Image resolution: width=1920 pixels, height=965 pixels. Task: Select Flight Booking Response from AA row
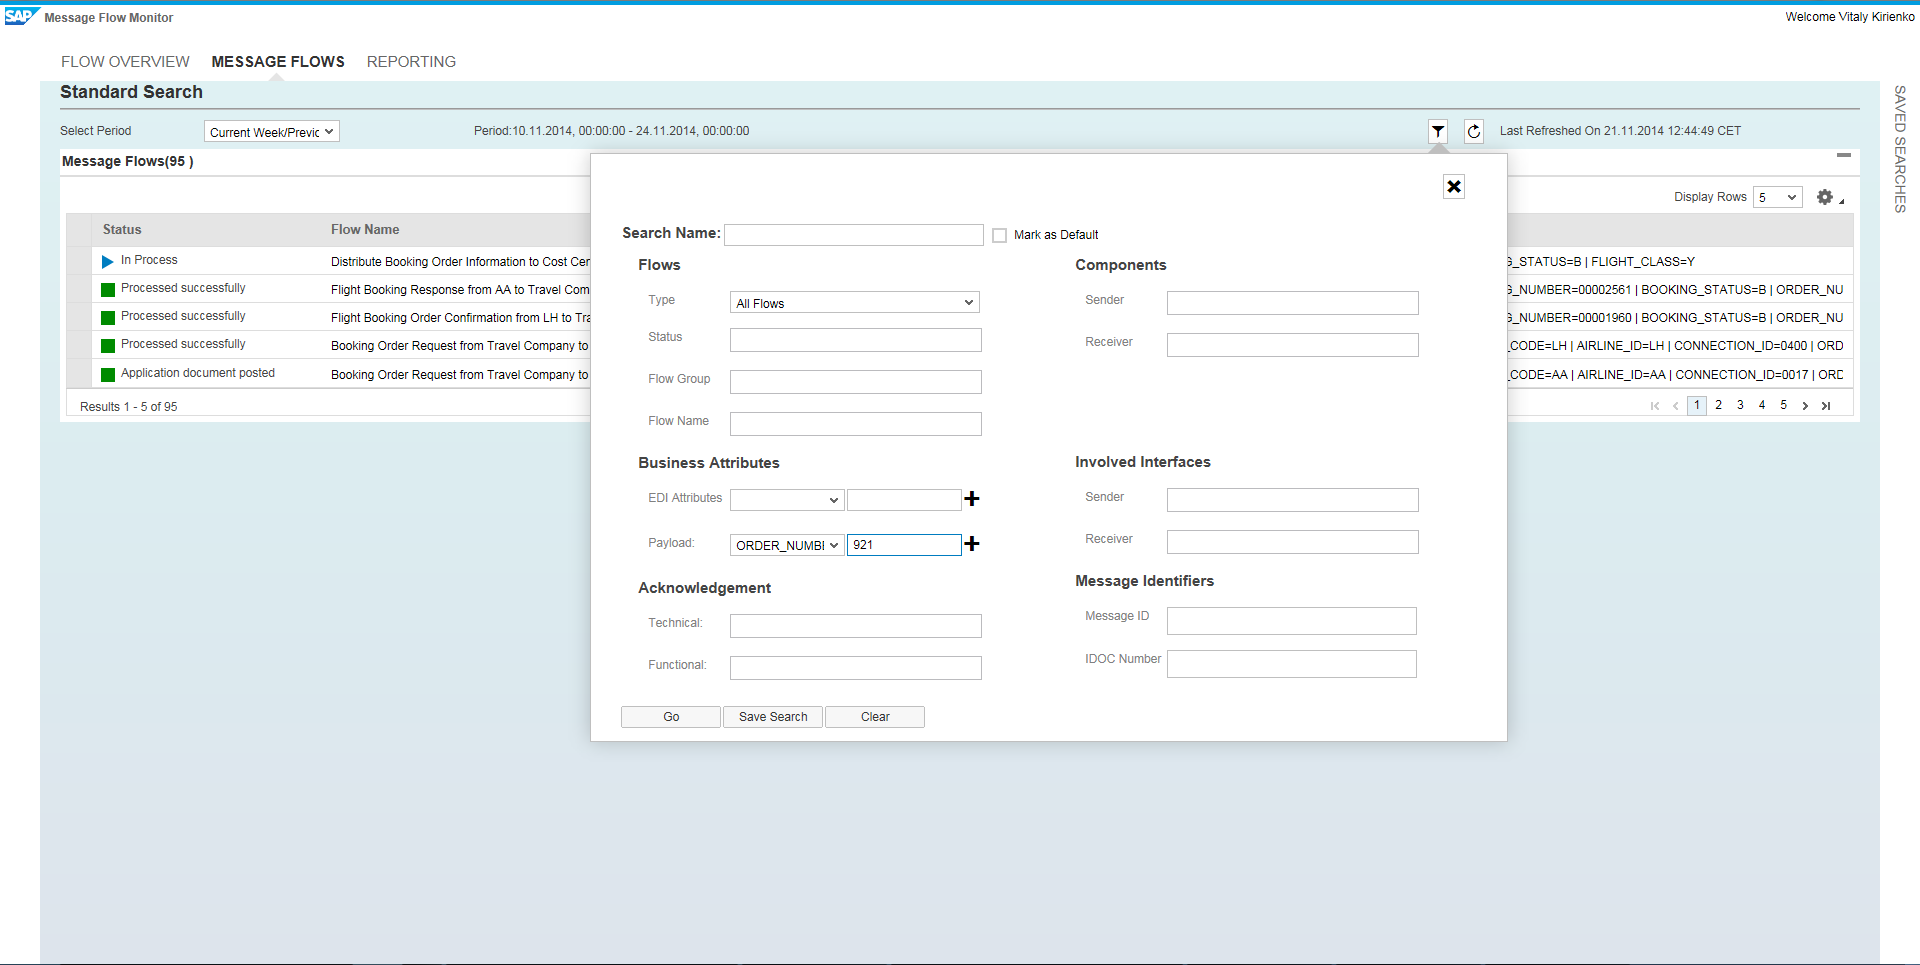click(x=460, y=290)
